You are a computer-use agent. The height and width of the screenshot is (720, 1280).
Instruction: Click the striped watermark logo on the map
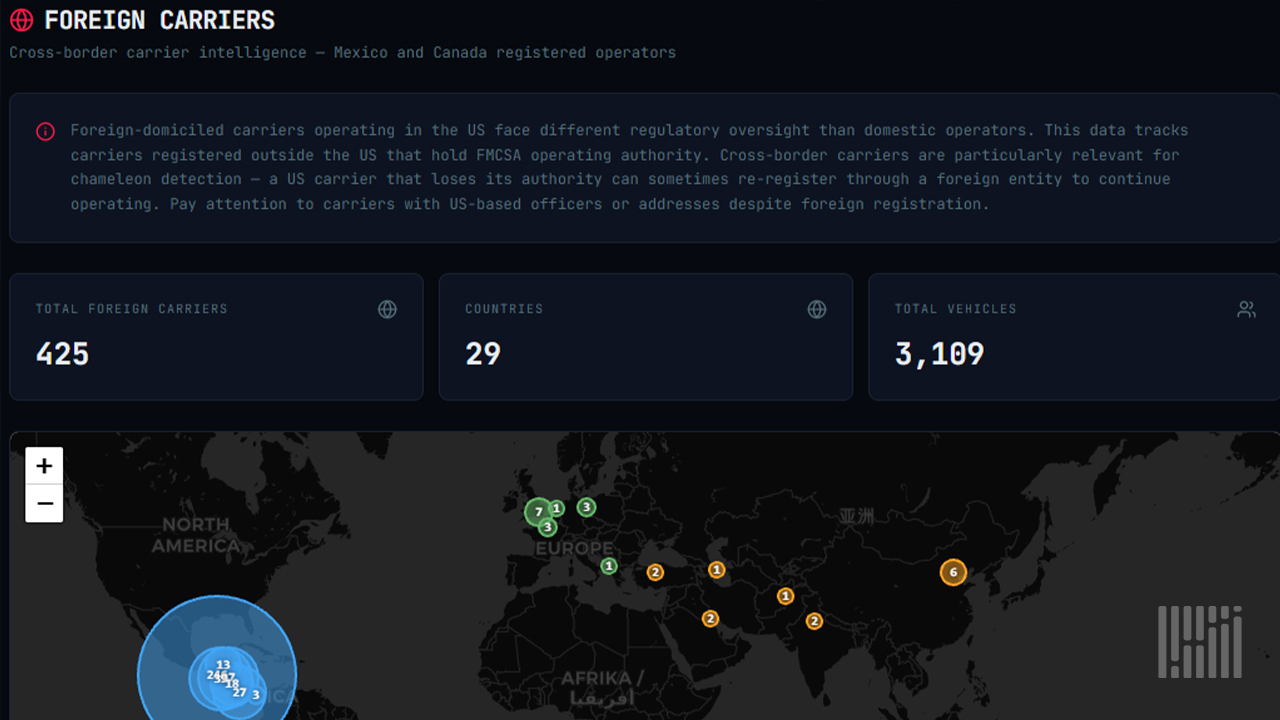tap(1199, 641)
